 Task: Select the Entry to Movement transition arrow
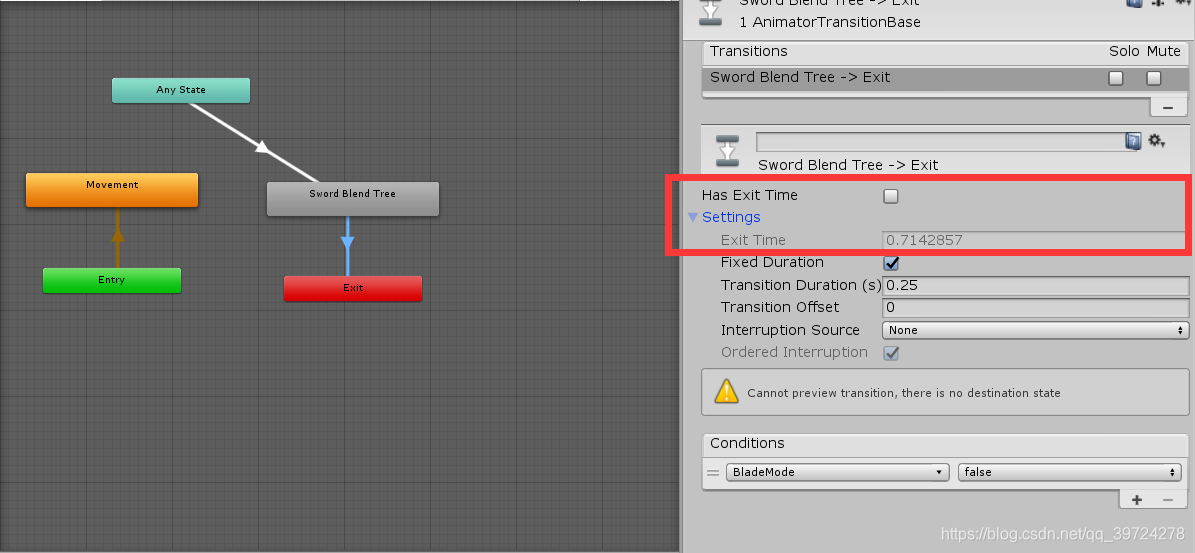(x=117, y=238)
